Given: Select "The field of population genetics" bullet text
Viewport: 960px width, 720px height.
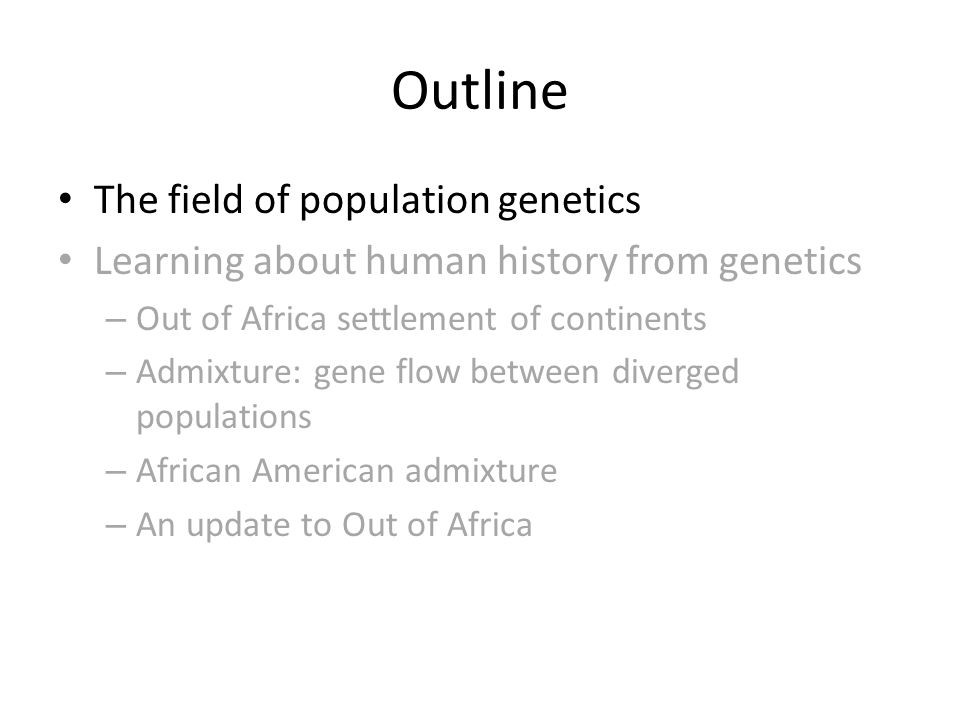Looking at the screenshot, I should click(x=367, y=200).
